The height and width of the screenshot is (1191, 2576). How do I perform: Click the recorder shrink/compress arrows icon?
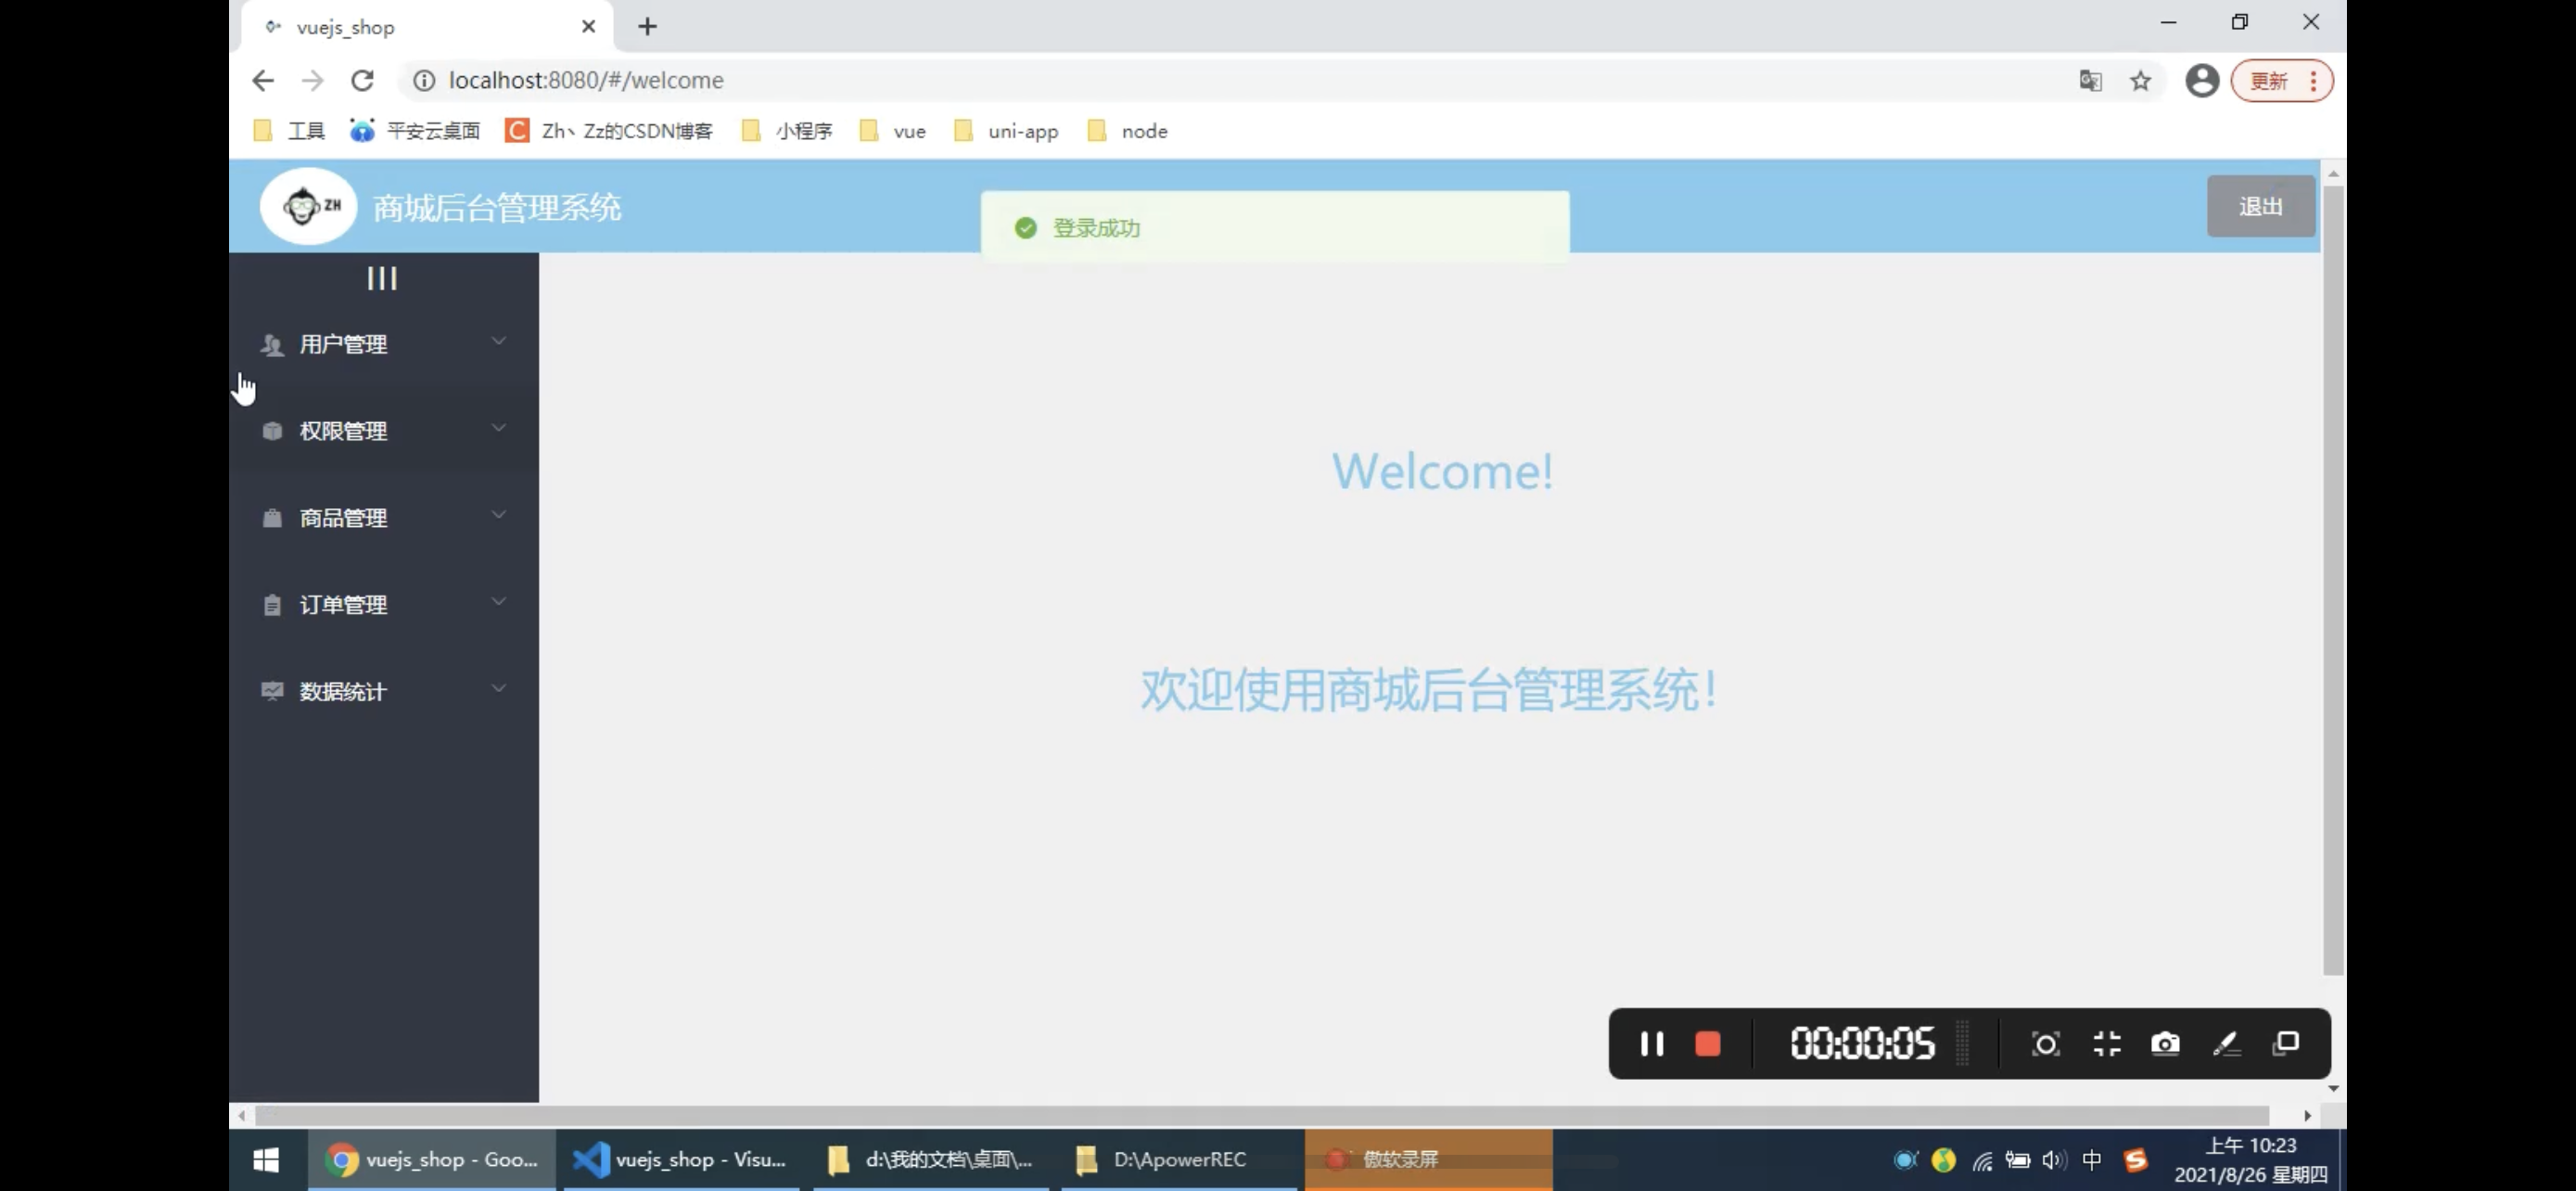(x=2106, y=1044)
